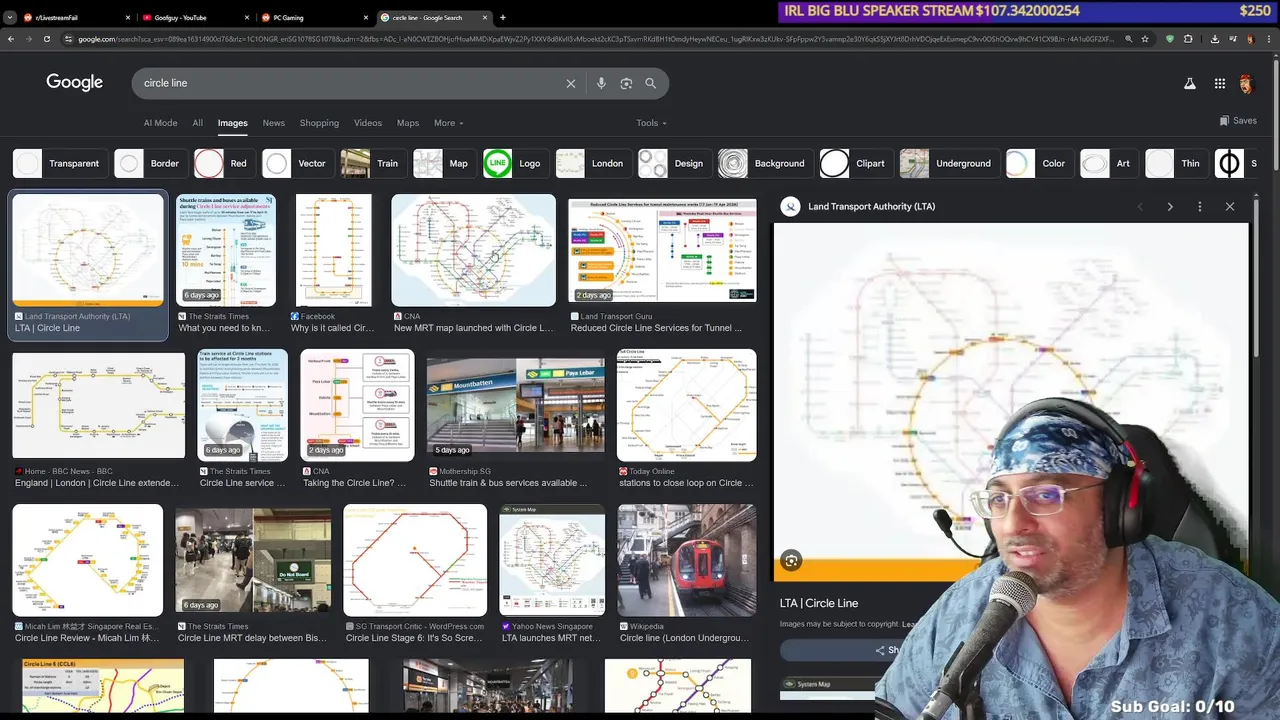Open the 'LTA | Circle Line' preview title link
1280x720 pixels.
tap(819, 603)
